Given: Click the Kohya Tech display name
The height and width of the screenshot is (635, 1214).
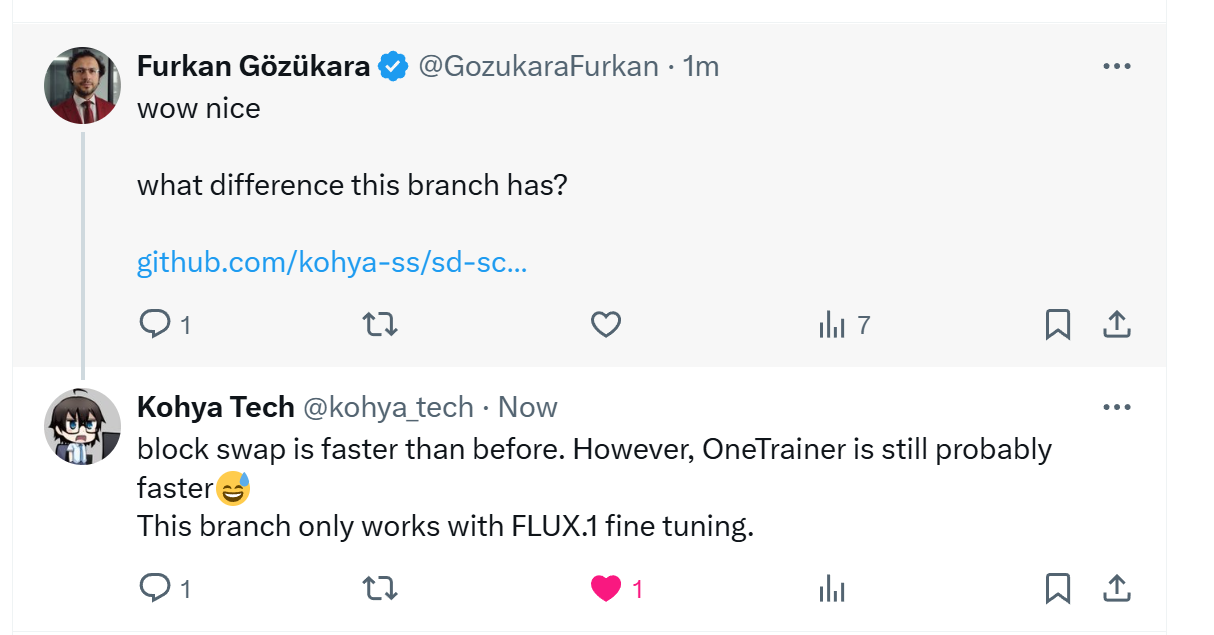Looking at the screenshot, I should coord(215,407).
